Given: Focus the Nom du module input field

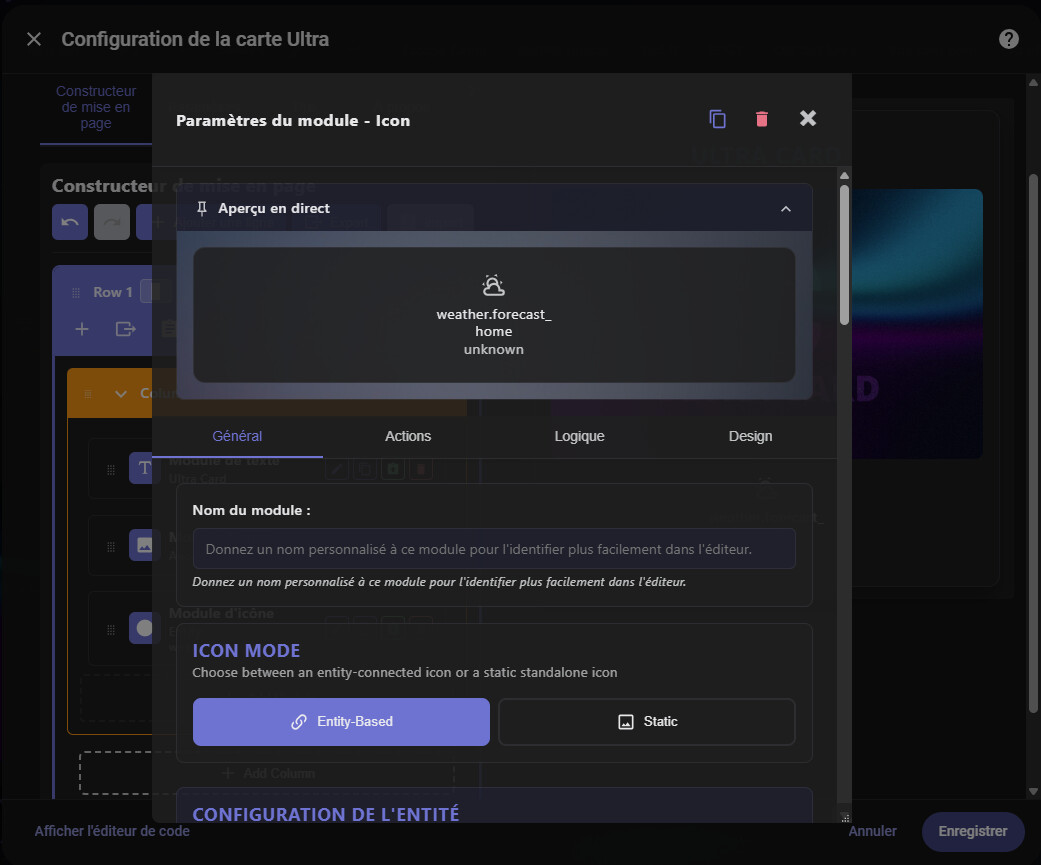Looking at the screenshot, I should (x=494, y=549).
